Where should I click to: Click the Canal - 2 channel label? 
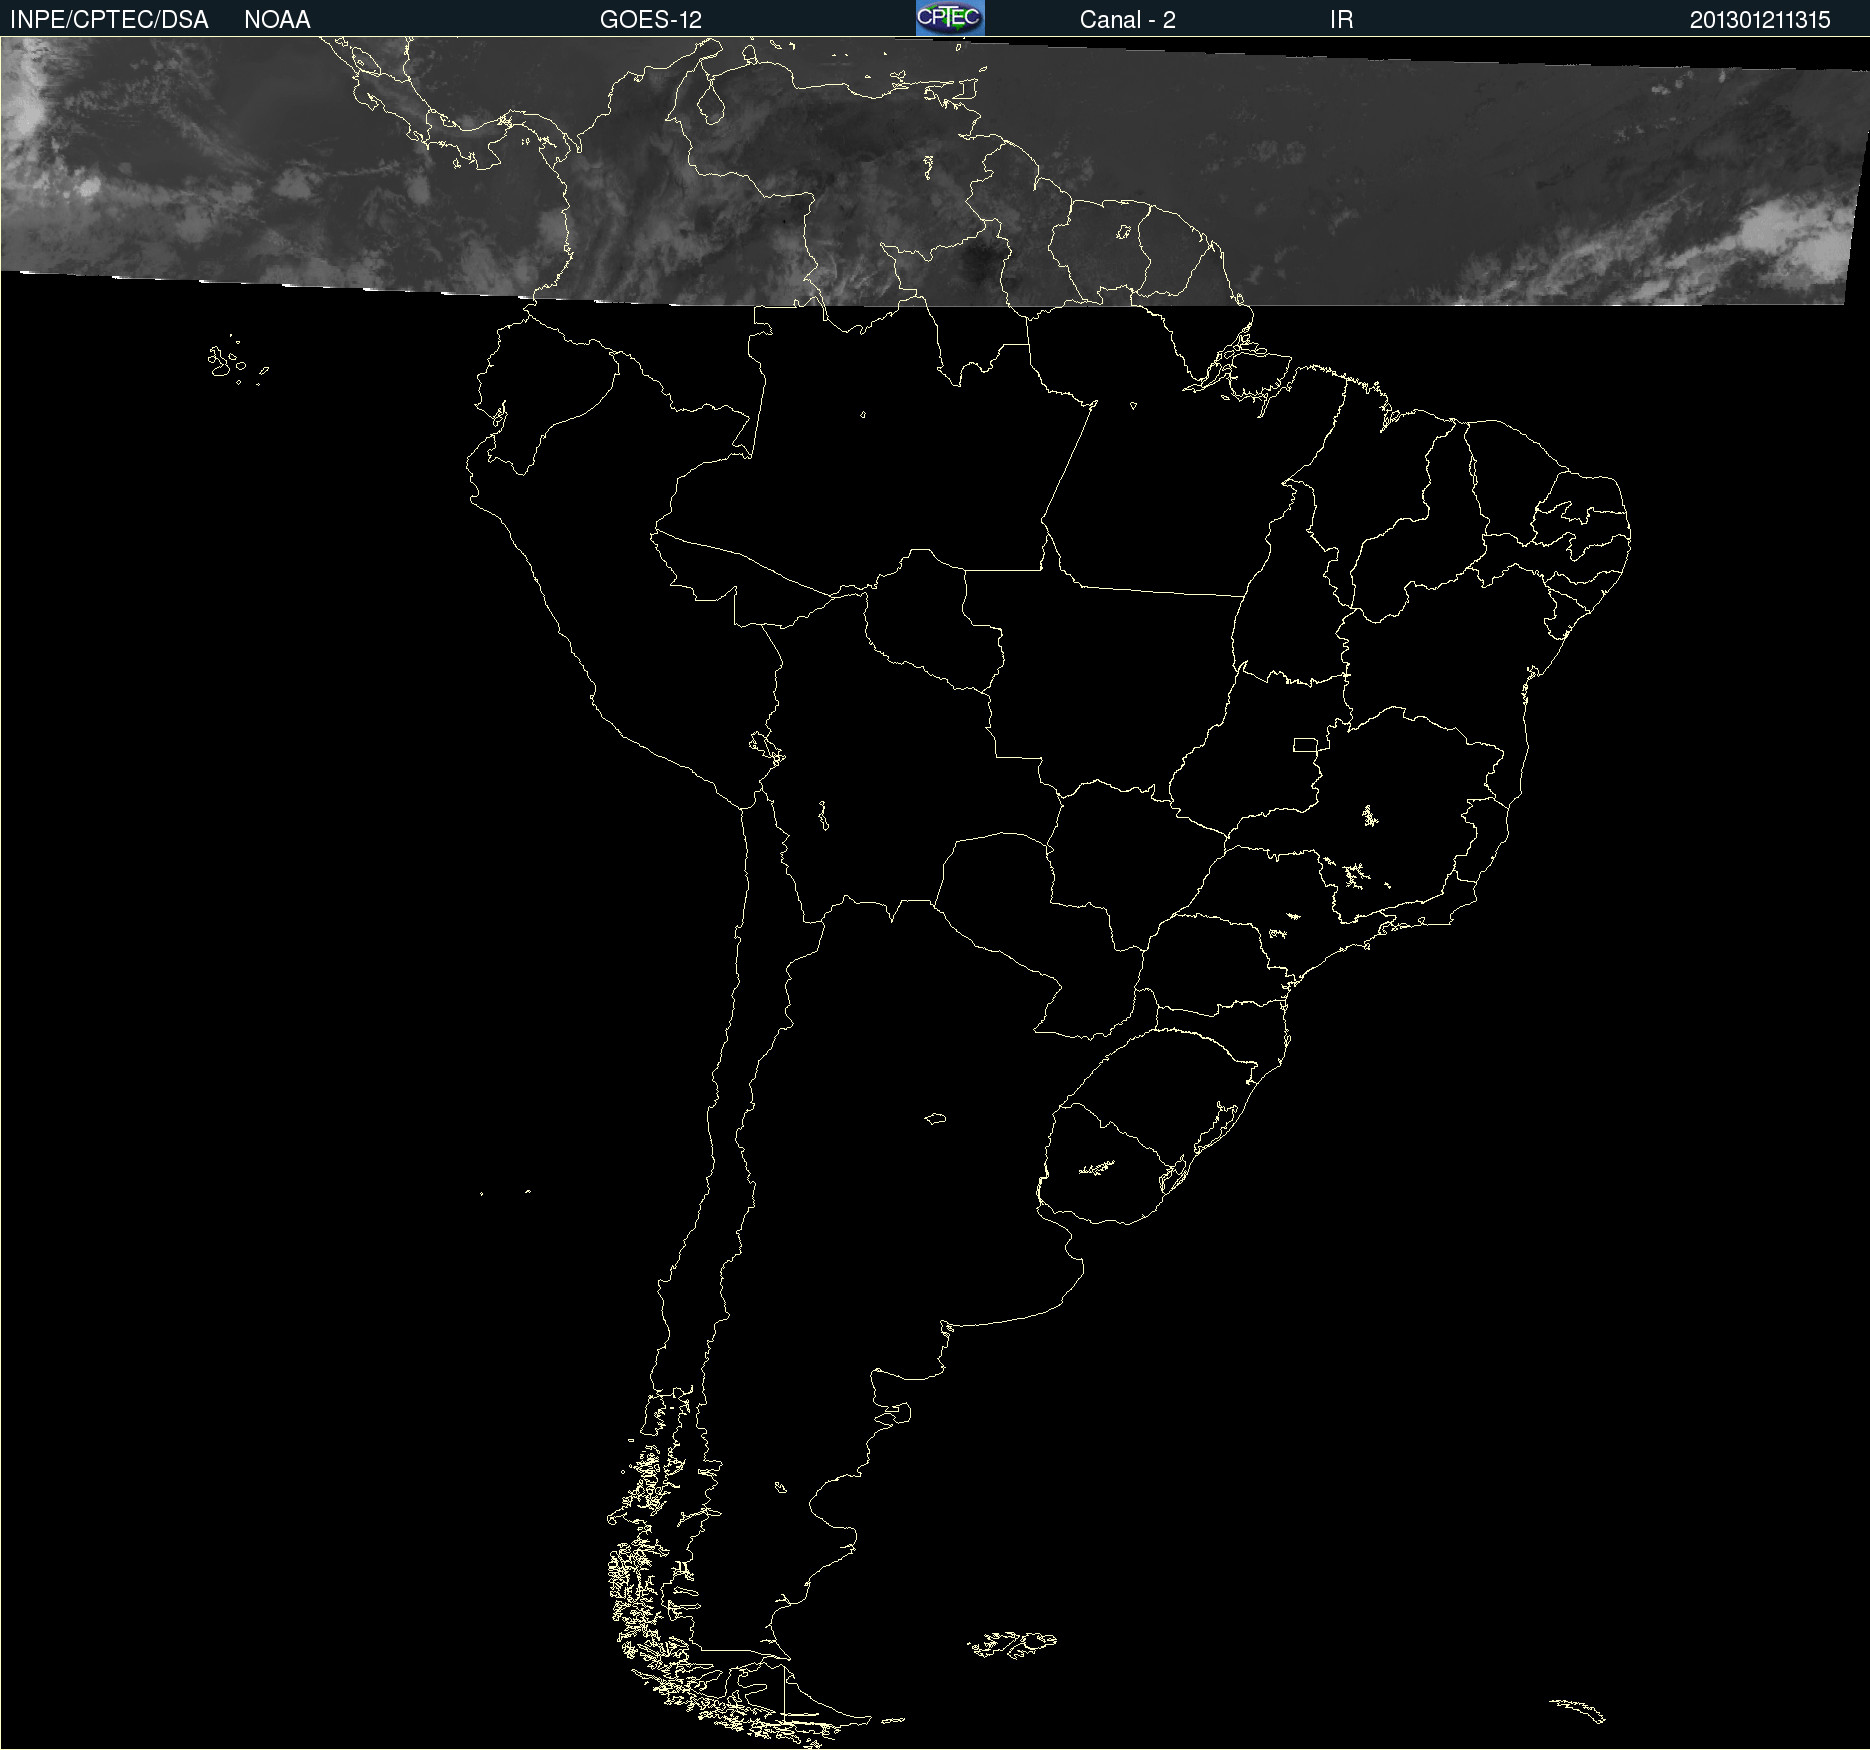pos(1127,20)
